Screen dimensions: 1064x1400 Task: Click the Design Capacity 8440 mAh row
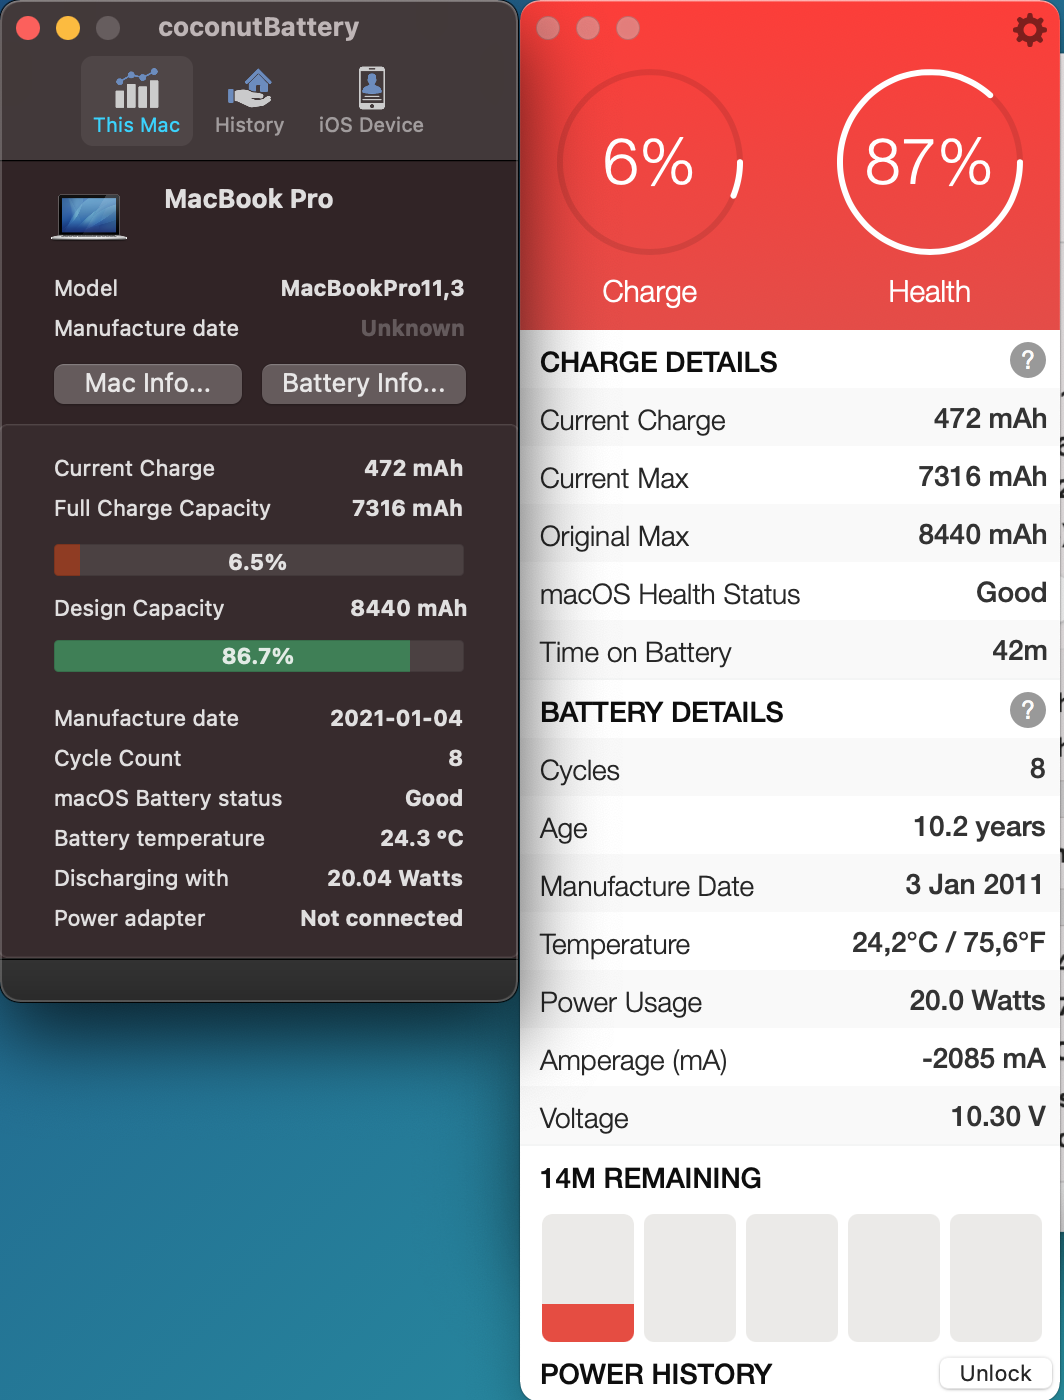(x=259, y=609)
